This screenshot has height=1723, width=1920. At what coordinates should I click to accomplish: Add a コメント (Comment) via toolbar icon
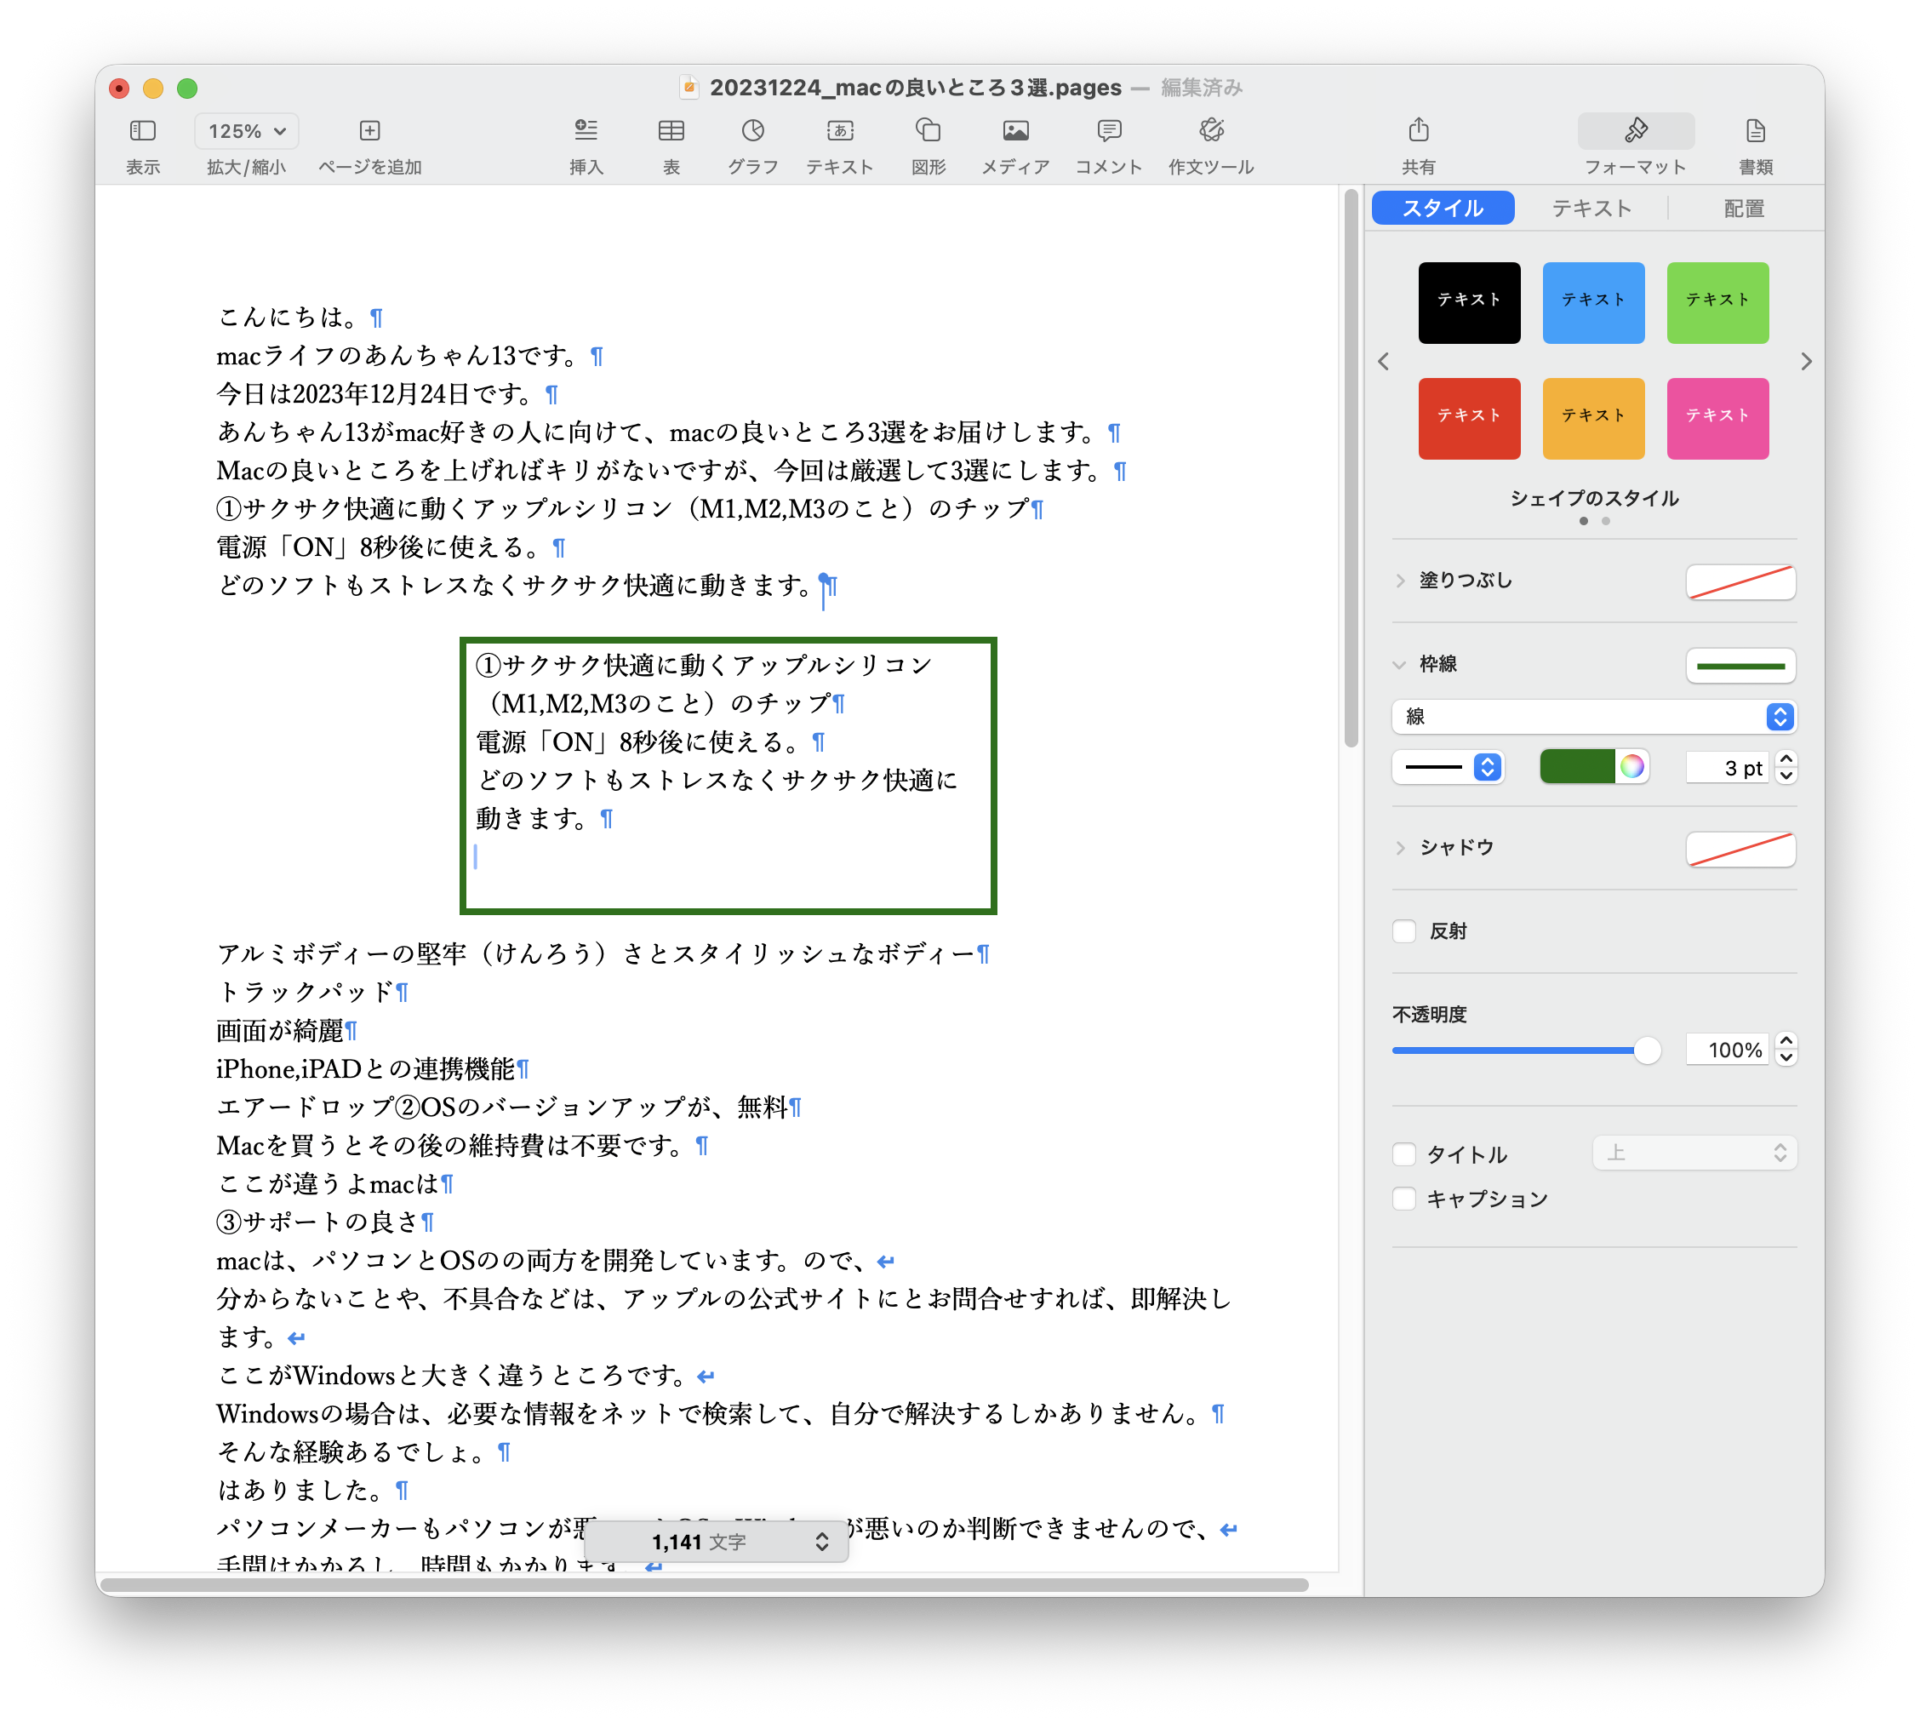click(1108, 131)
